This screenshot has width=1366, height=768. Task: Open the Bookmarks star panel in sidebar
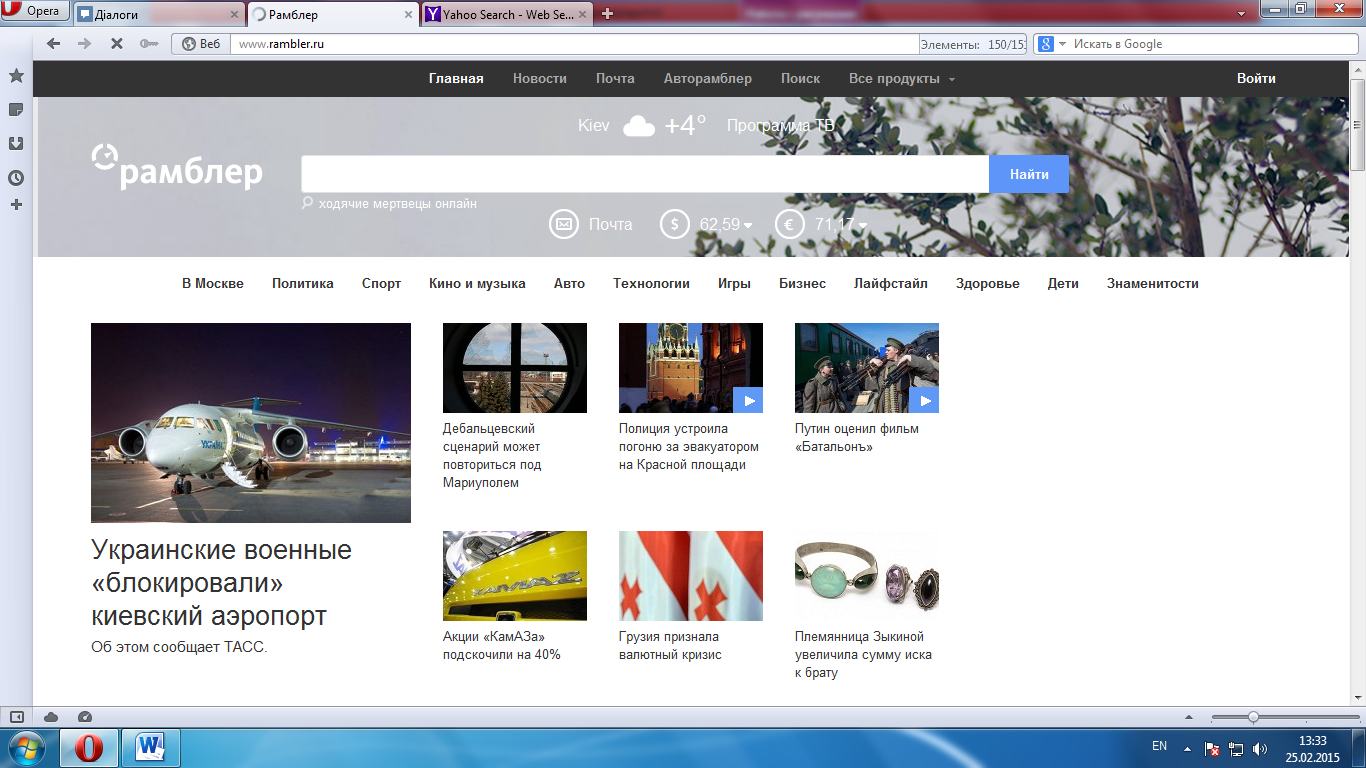pos(16,76)
